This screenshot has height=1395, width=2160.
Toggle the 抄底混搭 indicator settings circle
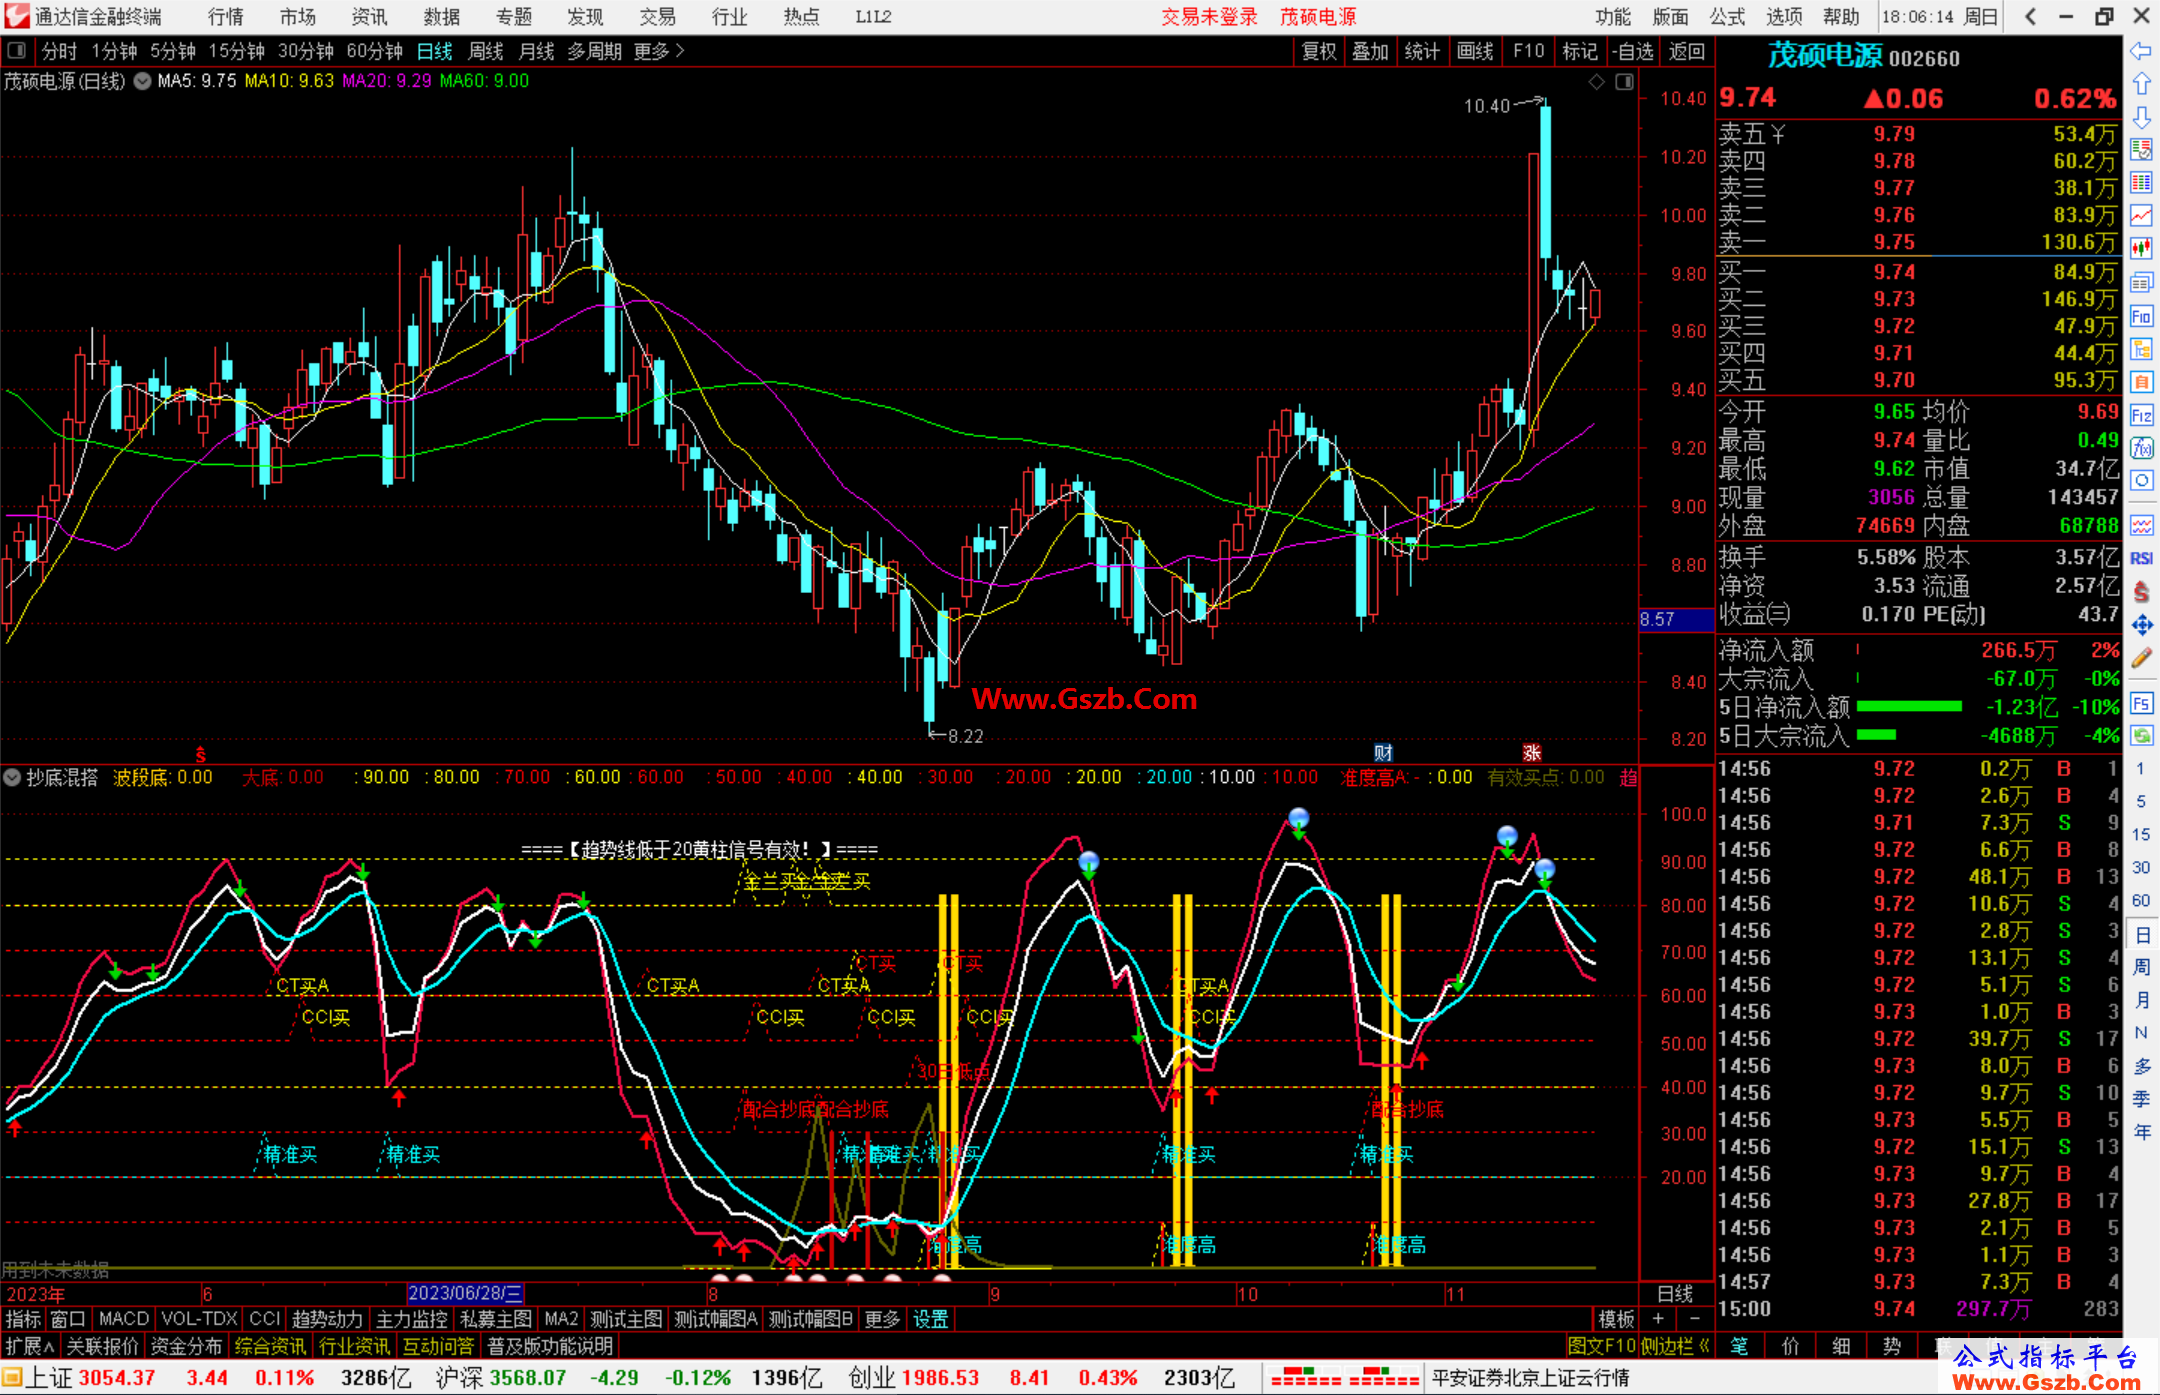pos(12,777)
